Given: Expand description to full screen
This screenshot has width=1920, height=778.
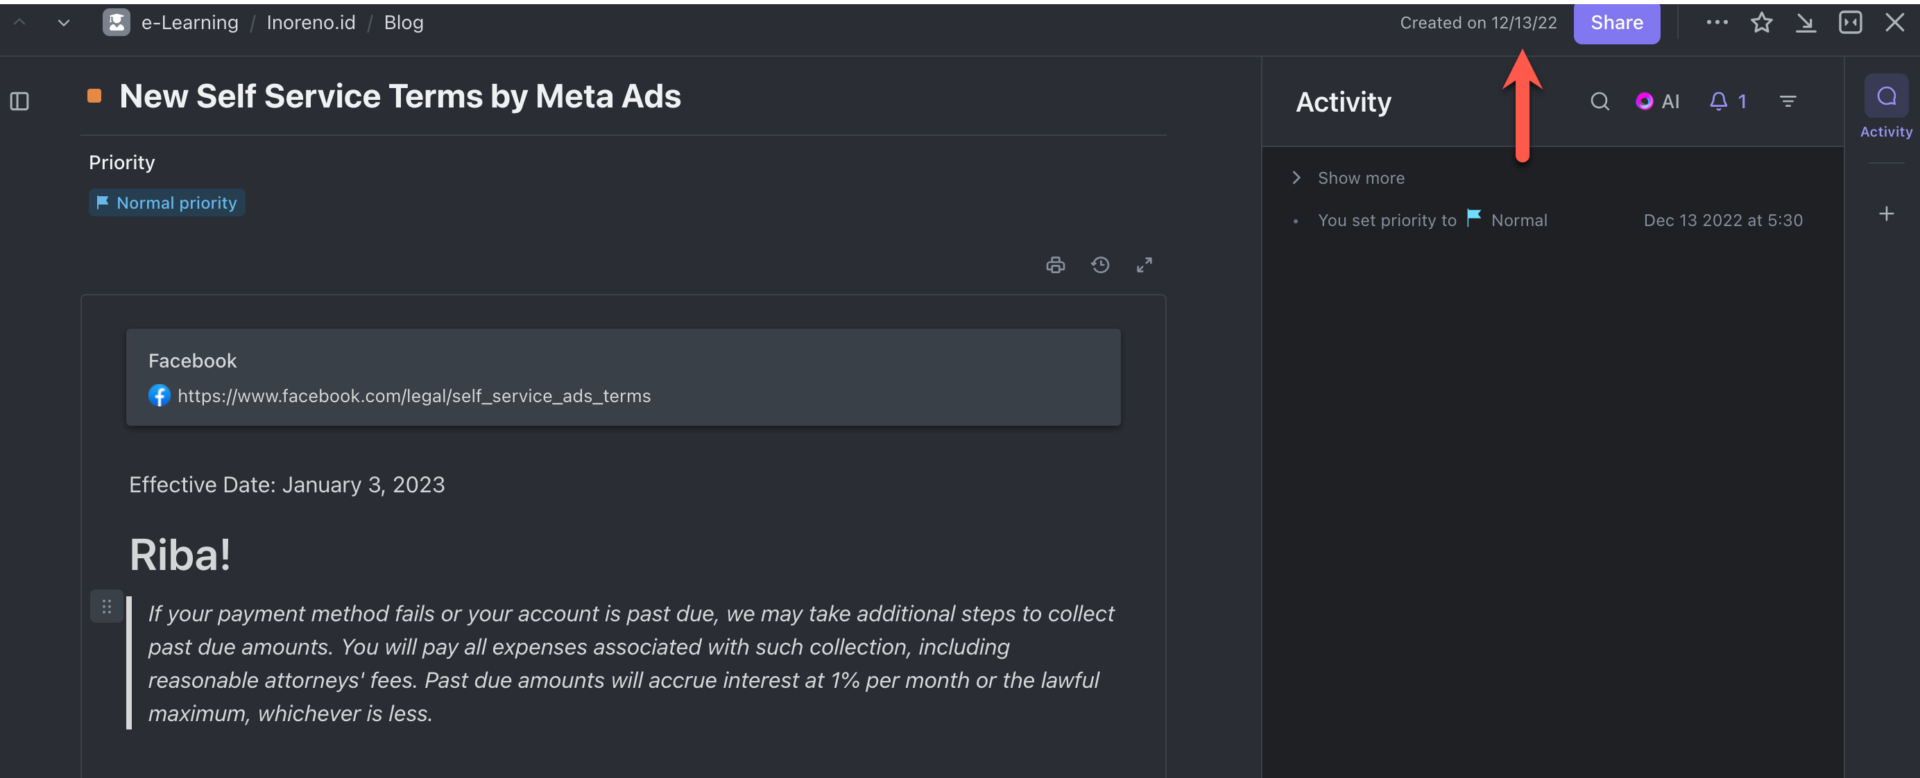Looking at the screenshot, I should pos(1144,265).
